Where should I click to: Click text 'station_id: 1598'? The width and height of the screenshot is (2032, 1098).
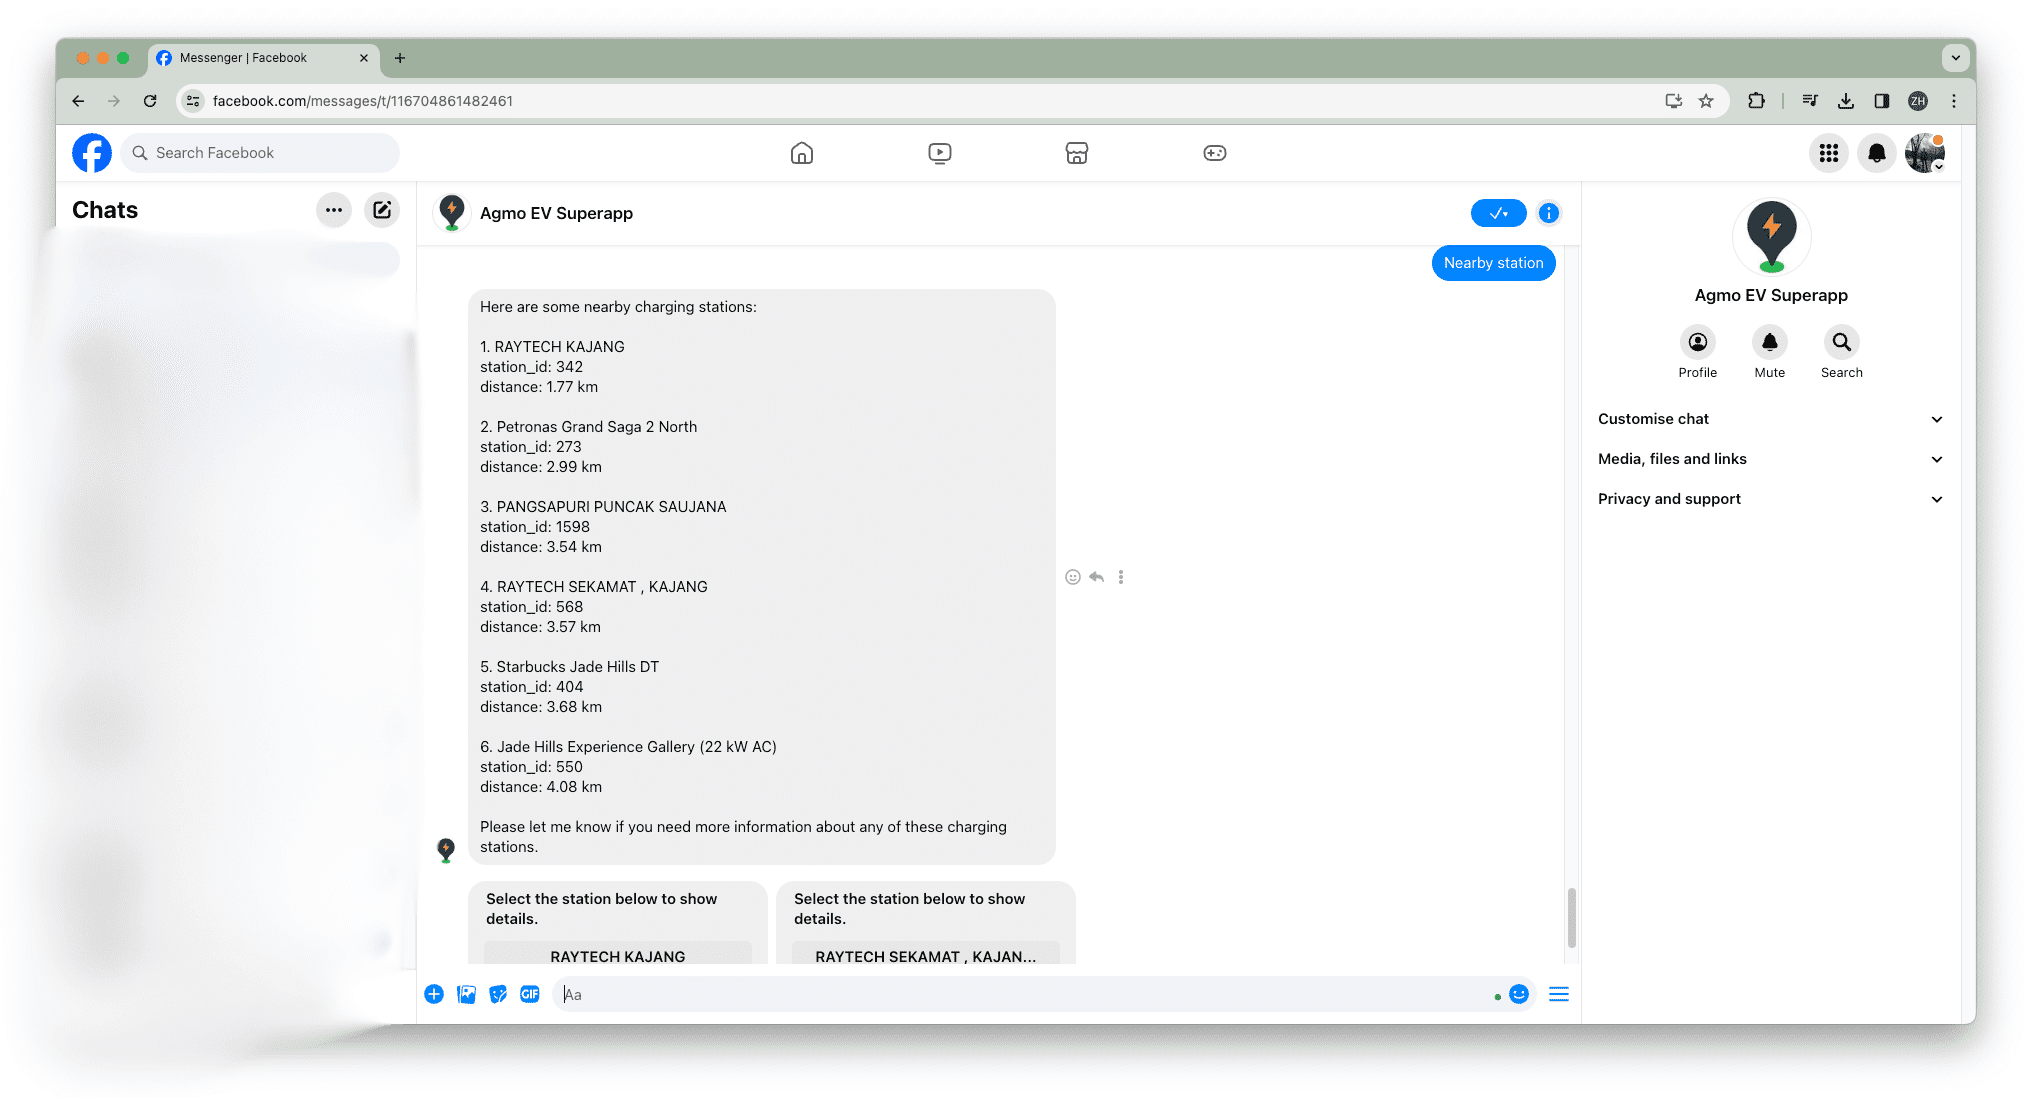(535, 527)
